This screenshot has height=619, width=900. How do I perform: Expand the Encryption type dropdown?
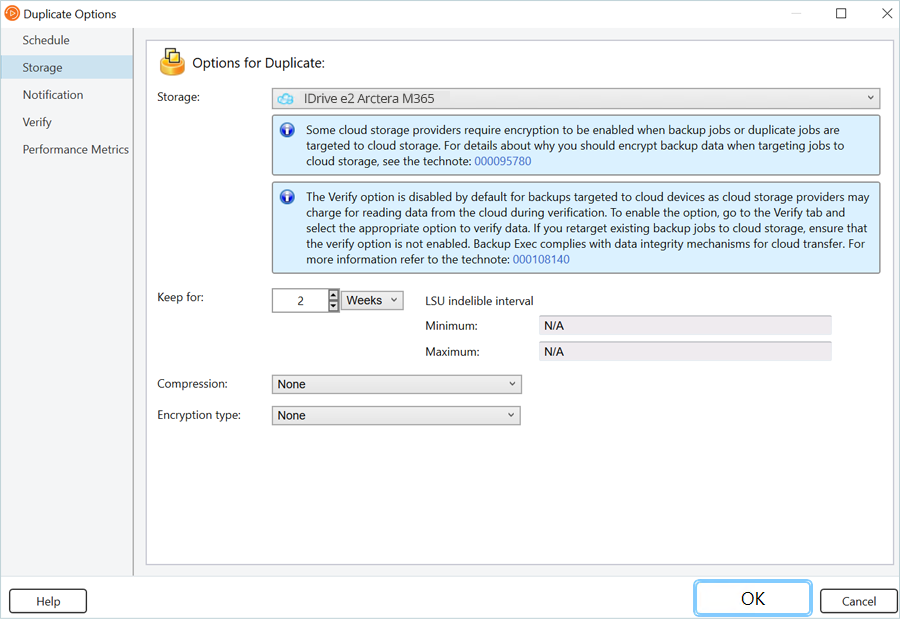click(396, 415)
